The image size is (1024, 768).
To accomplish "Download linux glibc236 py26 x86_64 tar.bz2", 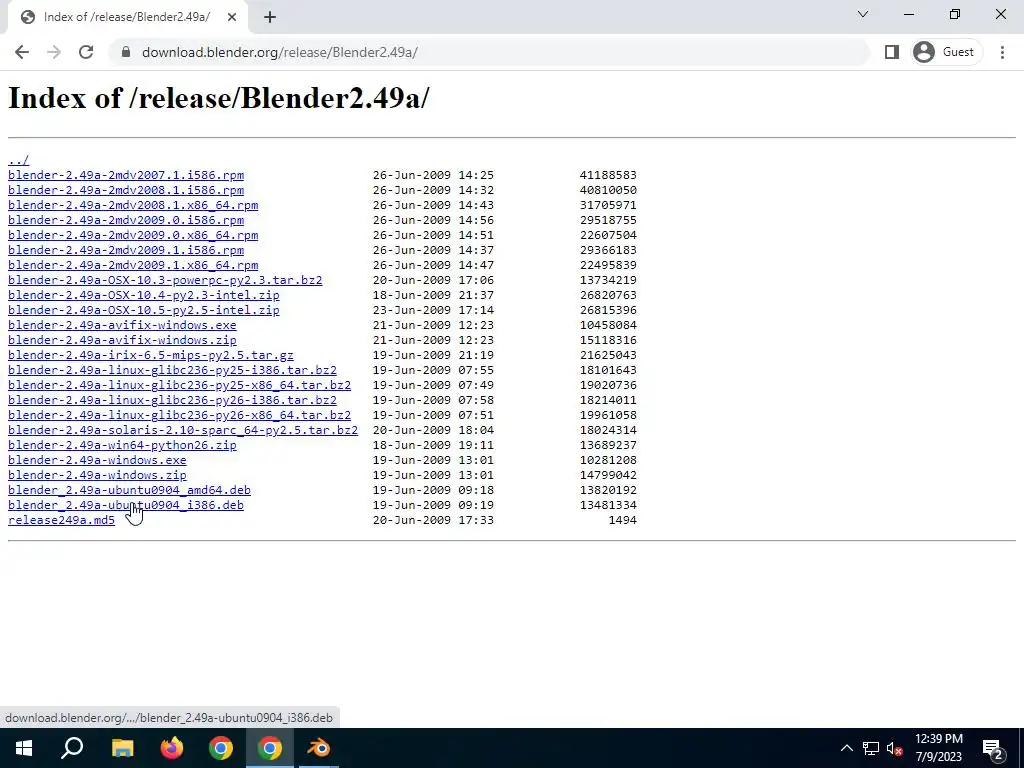I will pyautogui.click(x=180, y=415).
